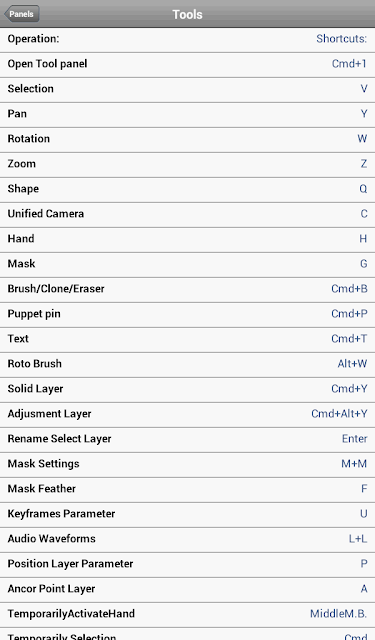Tap the Open Tool panel row
375x640 pixels.
[x=187, y=65]
